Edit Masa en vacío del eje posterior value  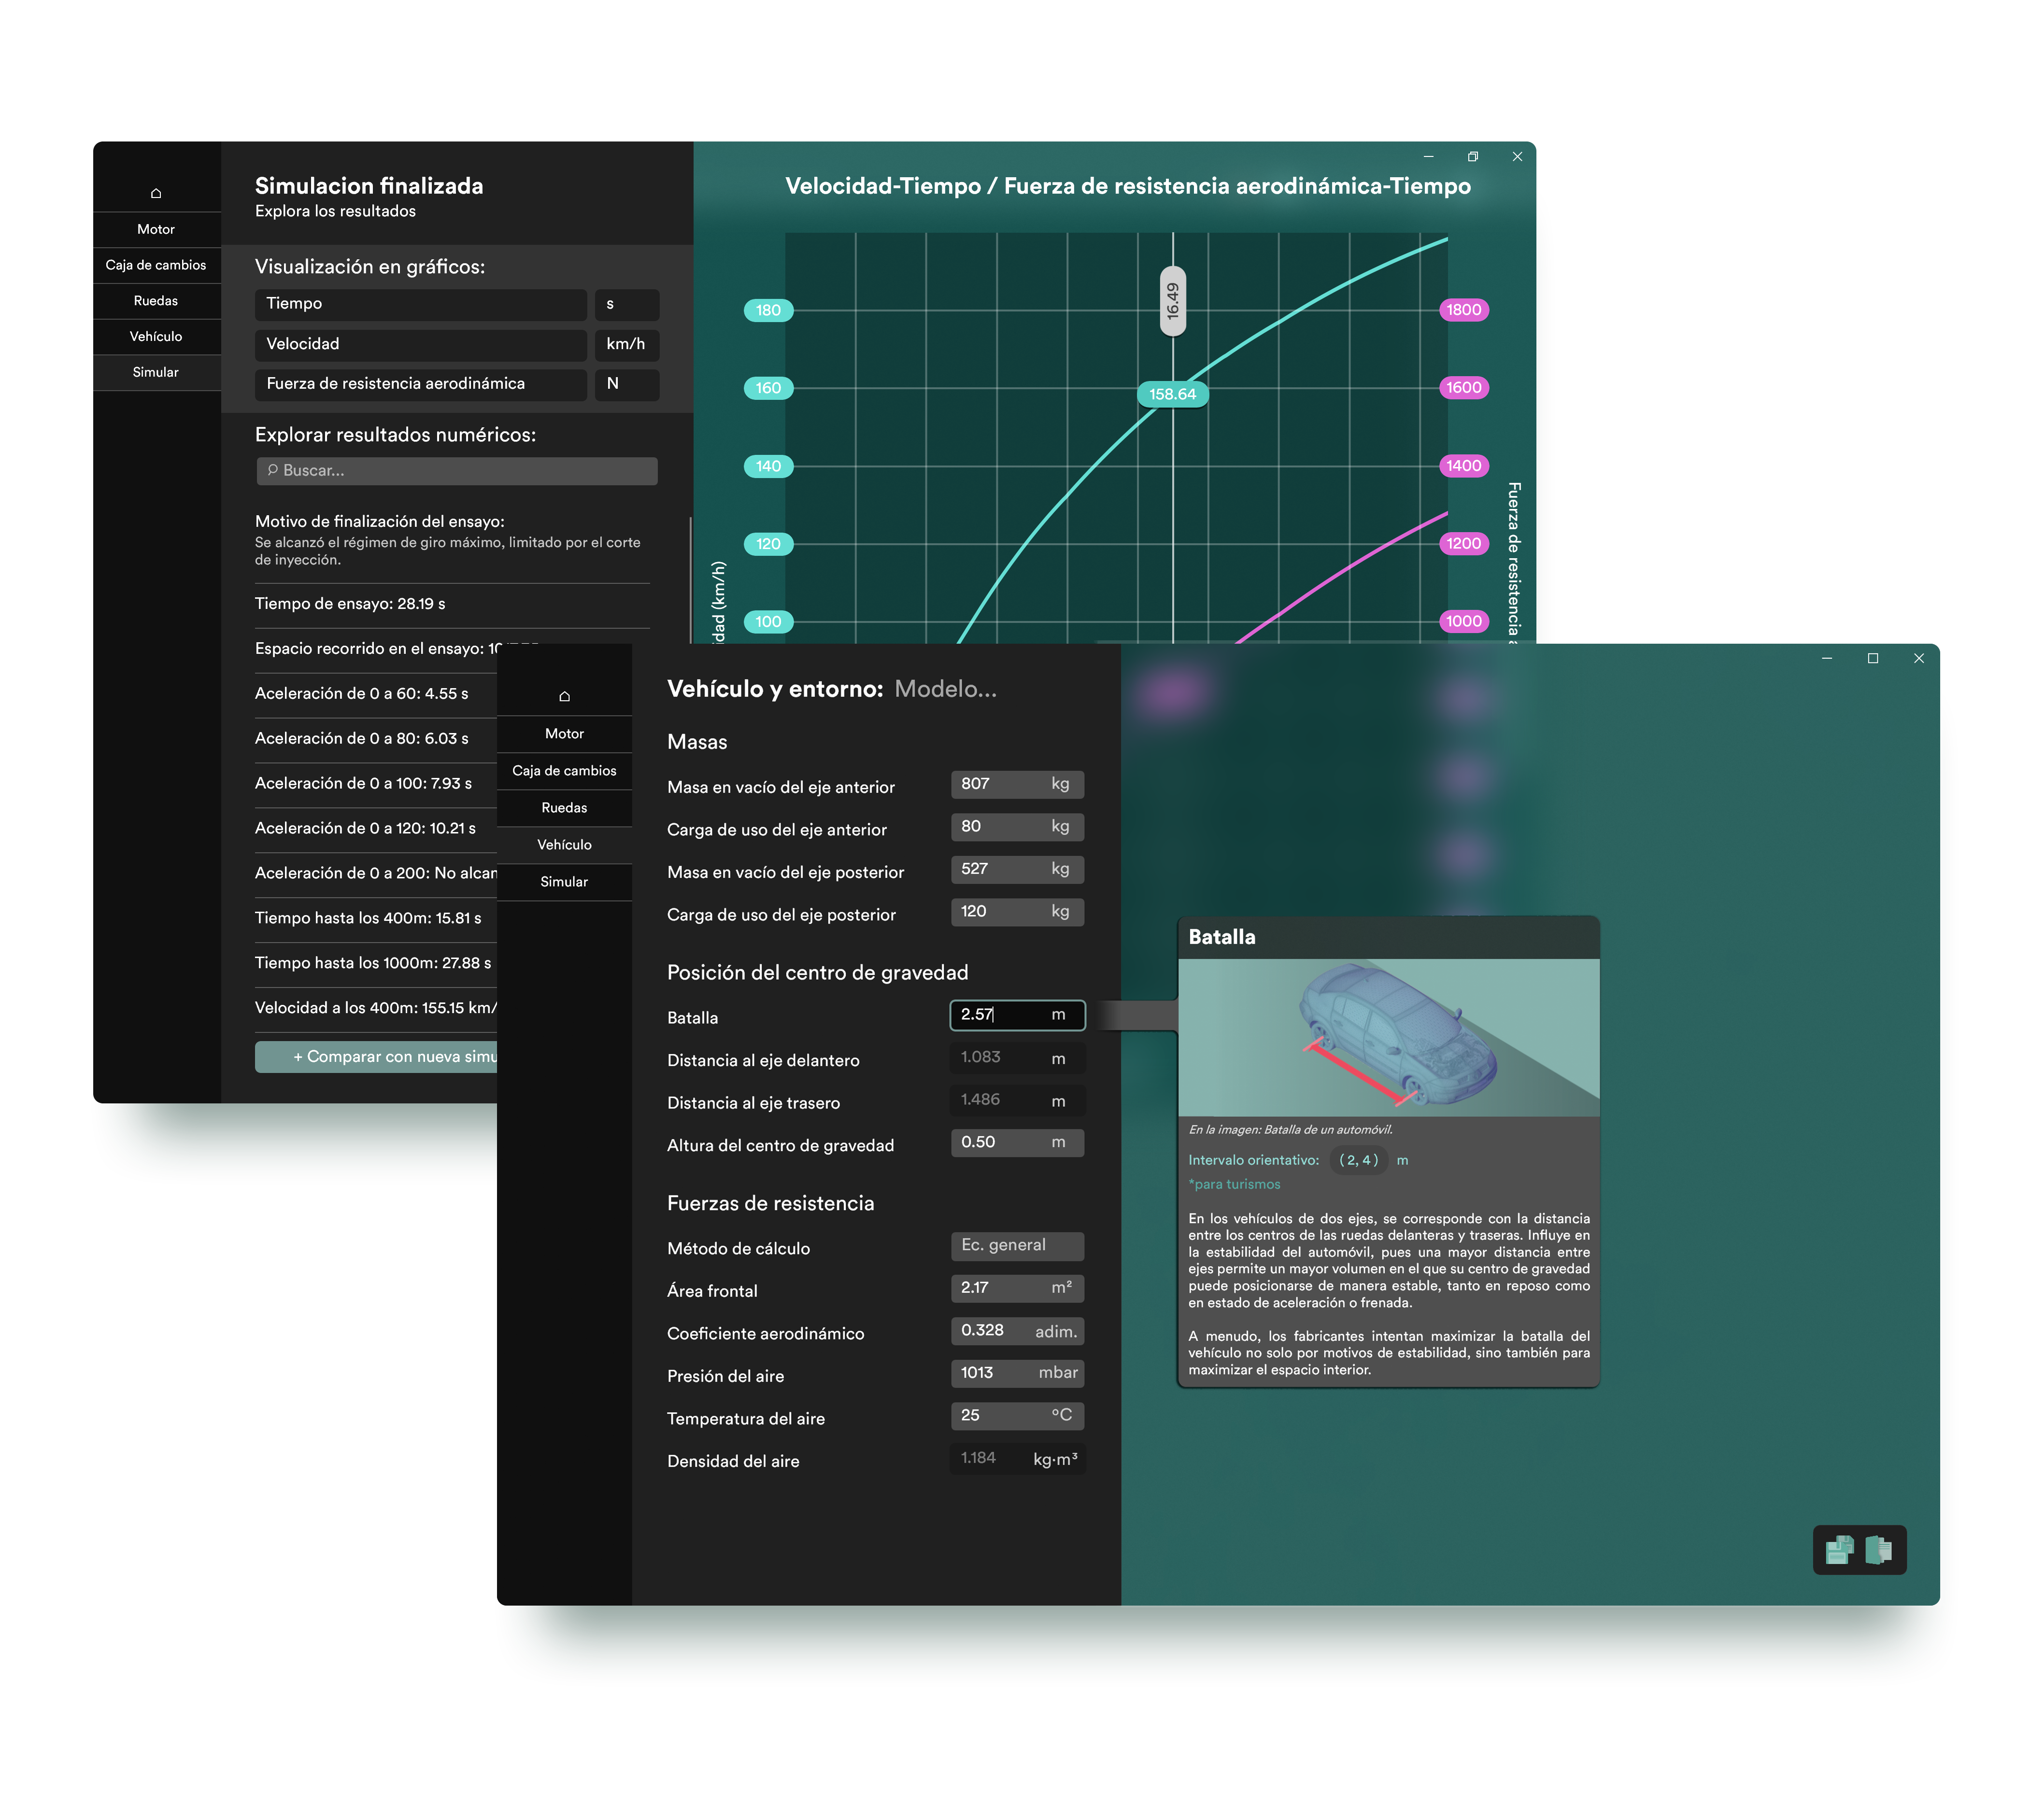click(1017, 870)
